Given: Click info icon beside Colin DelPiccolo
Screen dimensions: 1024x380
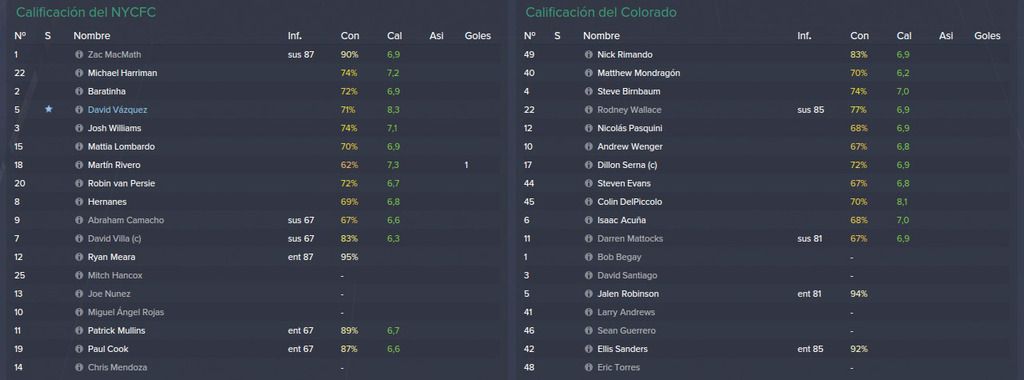Looking at the screenshot, I should coord(588,202).
